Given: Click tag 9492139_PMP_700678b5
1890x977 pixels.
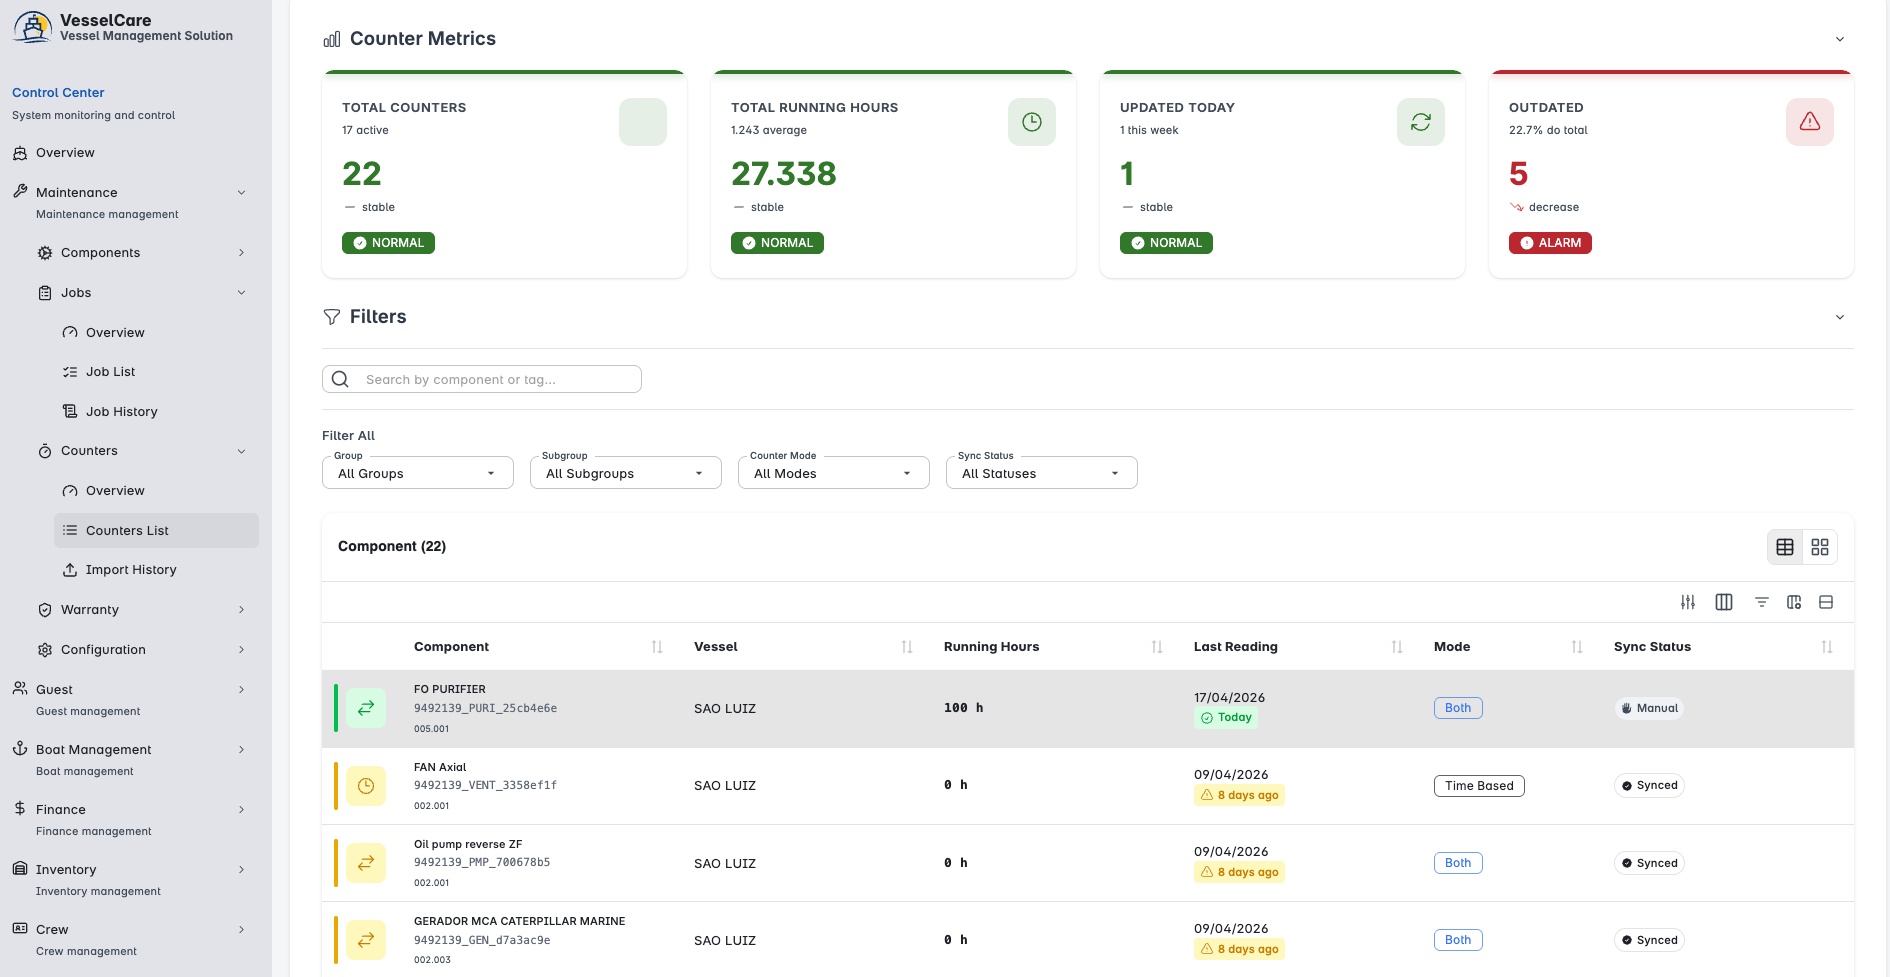Looking at the screenshot, I should click(x=482, y=862).
